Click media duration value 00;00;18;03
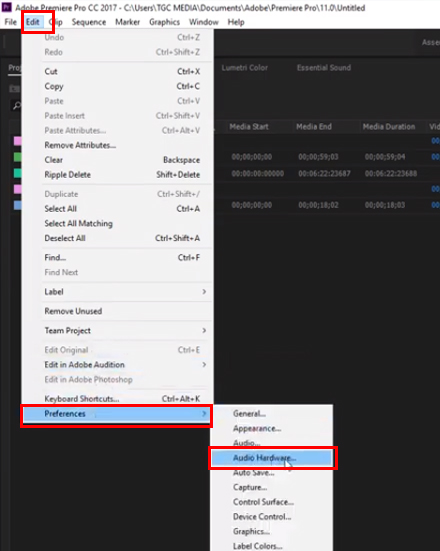 click(x=385, y=205)
